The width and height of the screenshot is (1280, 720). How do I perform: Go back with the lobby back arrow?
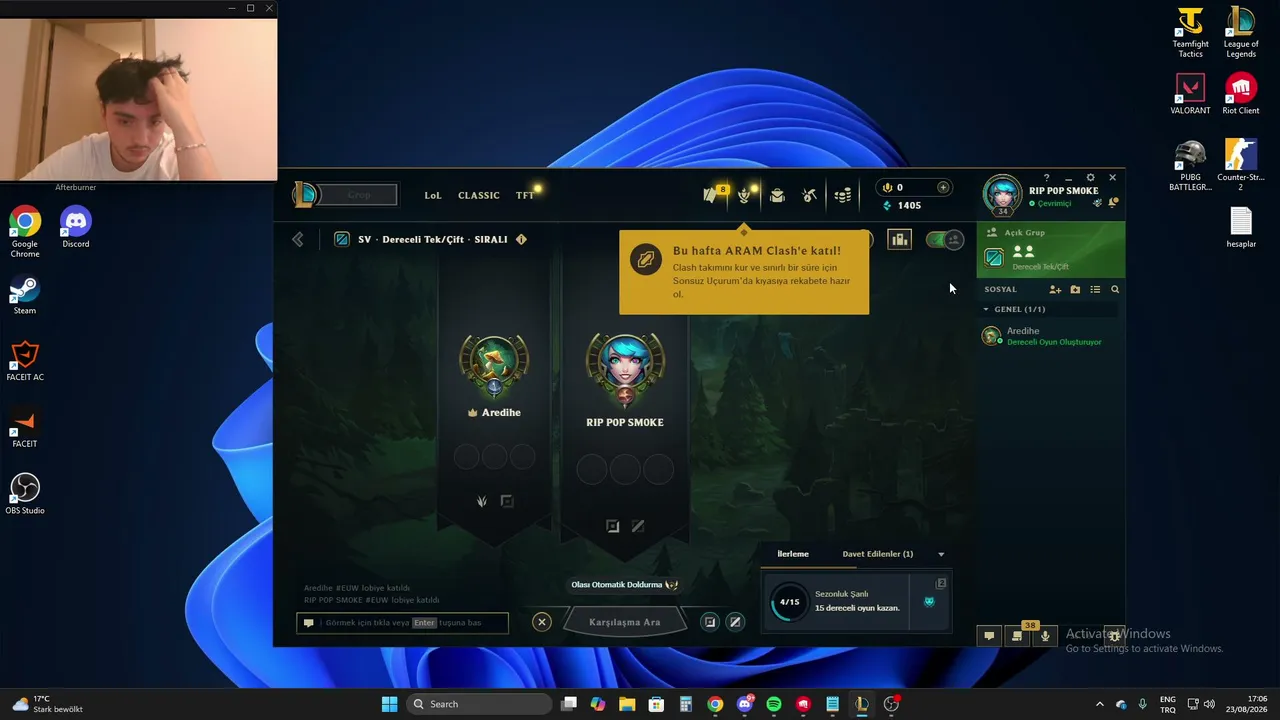pos(298,239)
